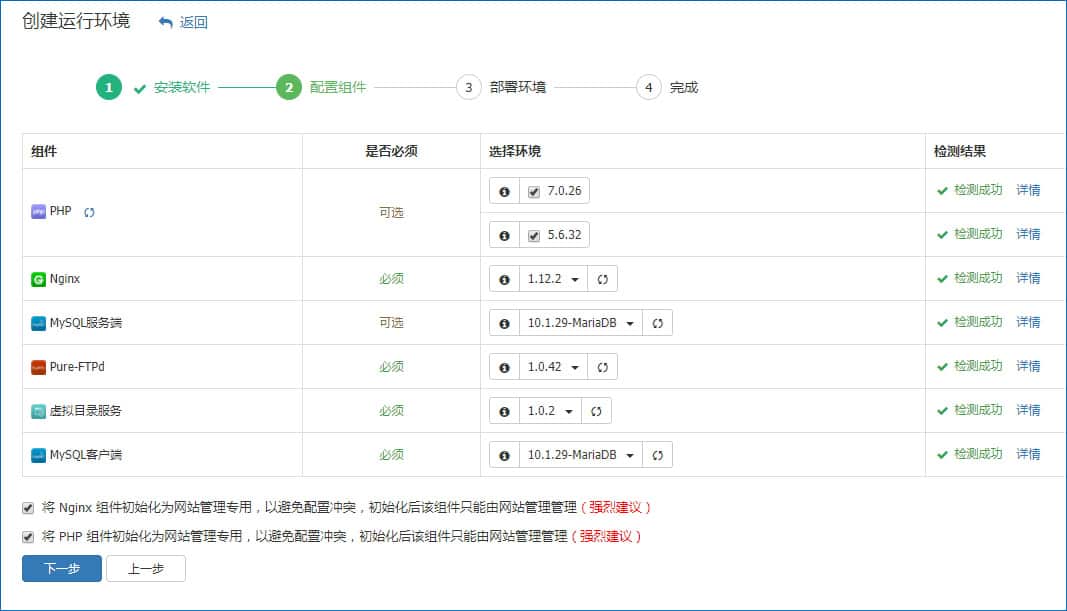
Task: Click the 创建运行环境 page title
Action: click(76, 21)
